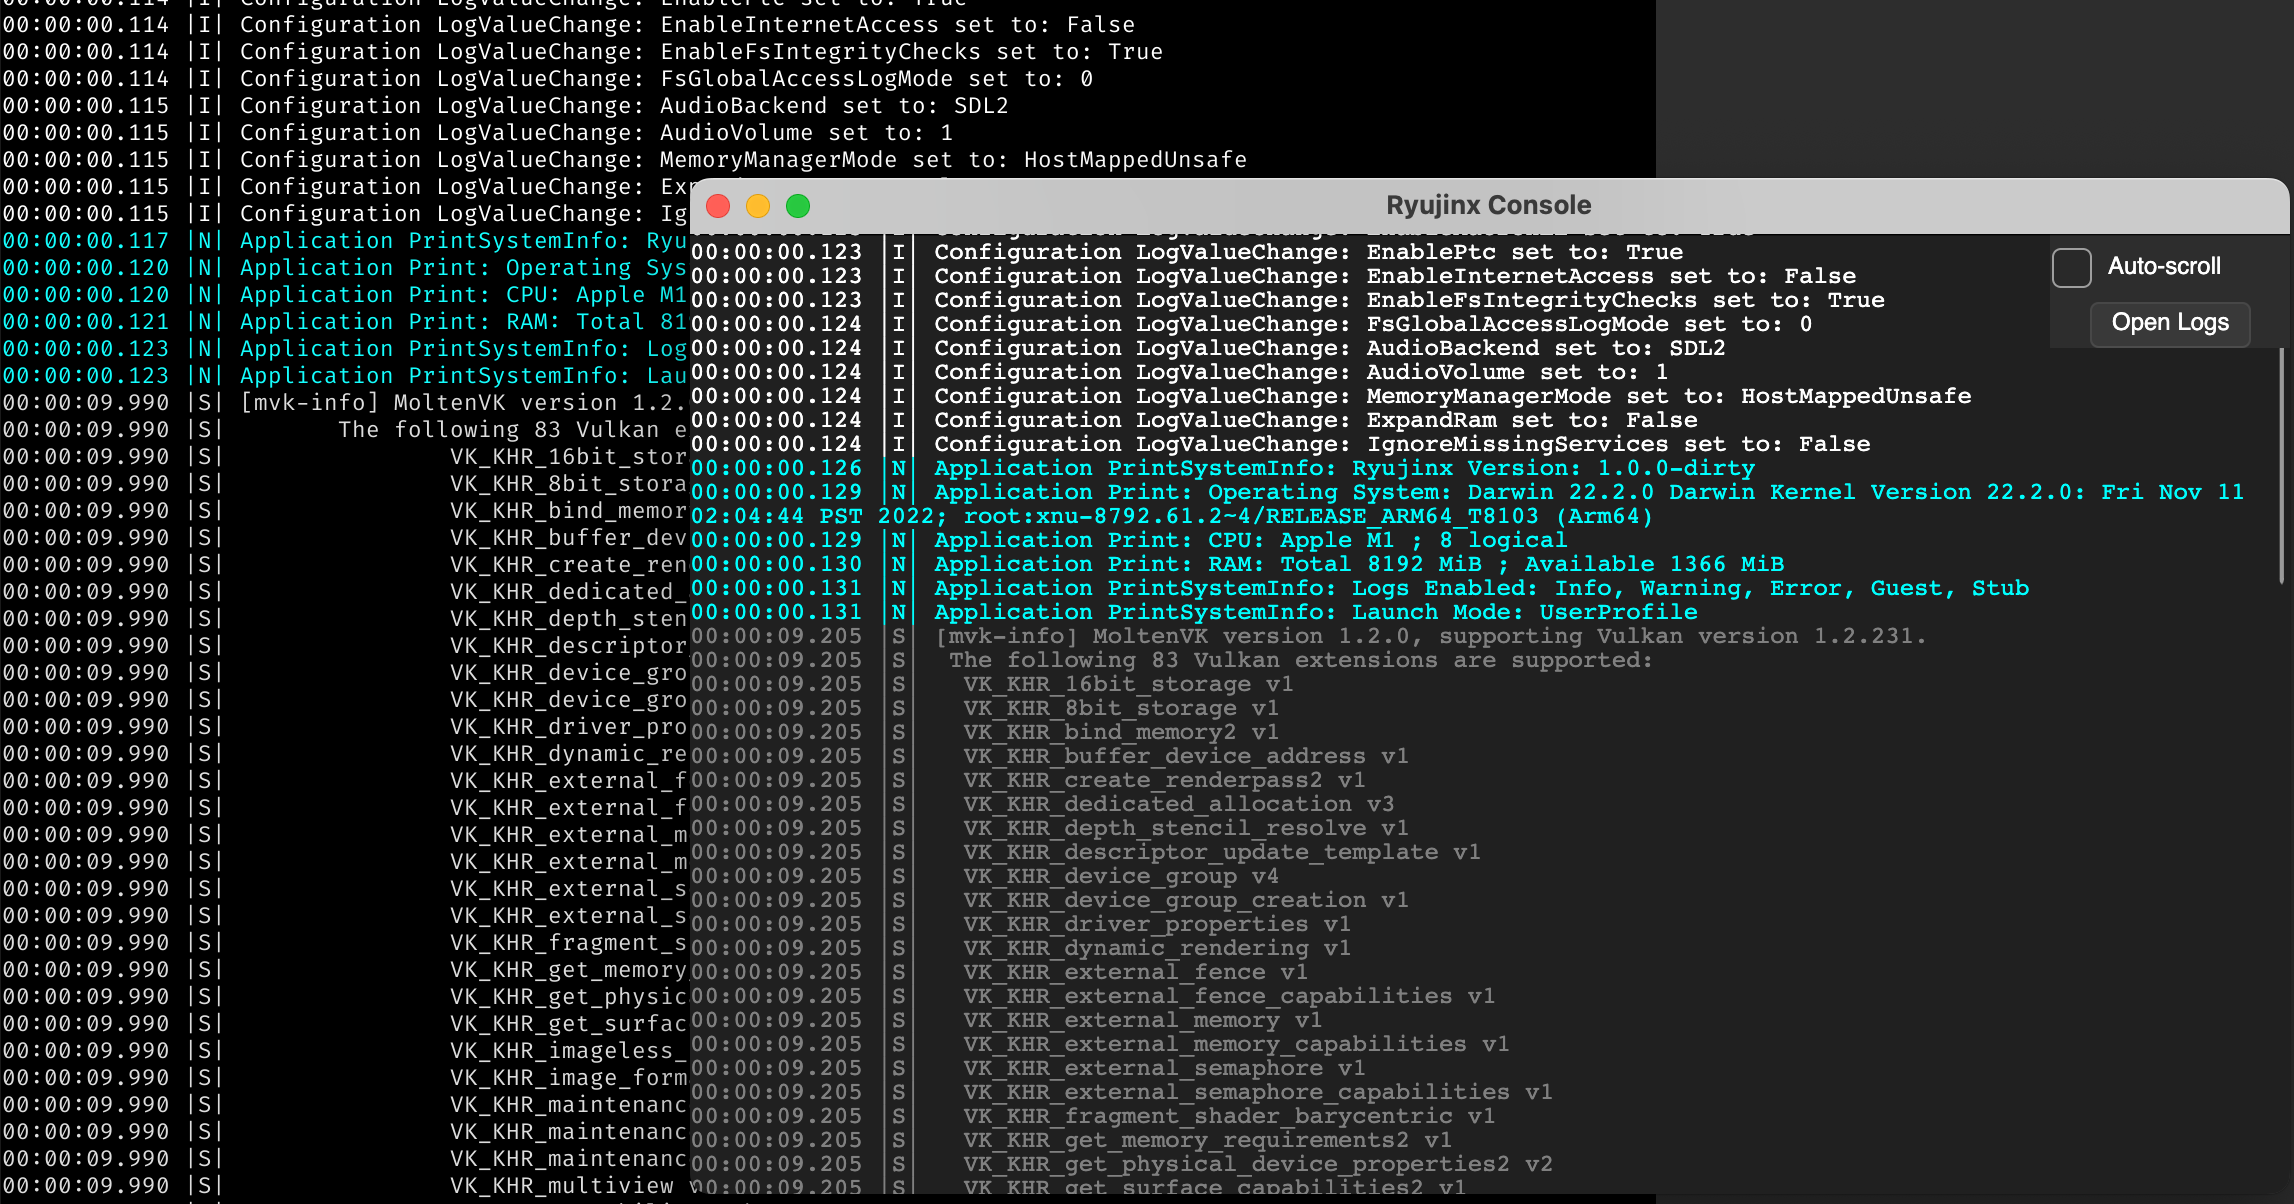This screenshot has height=1204, width=2294.
Task: Minimize the Ryujinx Console window
Action: [758, 205]
